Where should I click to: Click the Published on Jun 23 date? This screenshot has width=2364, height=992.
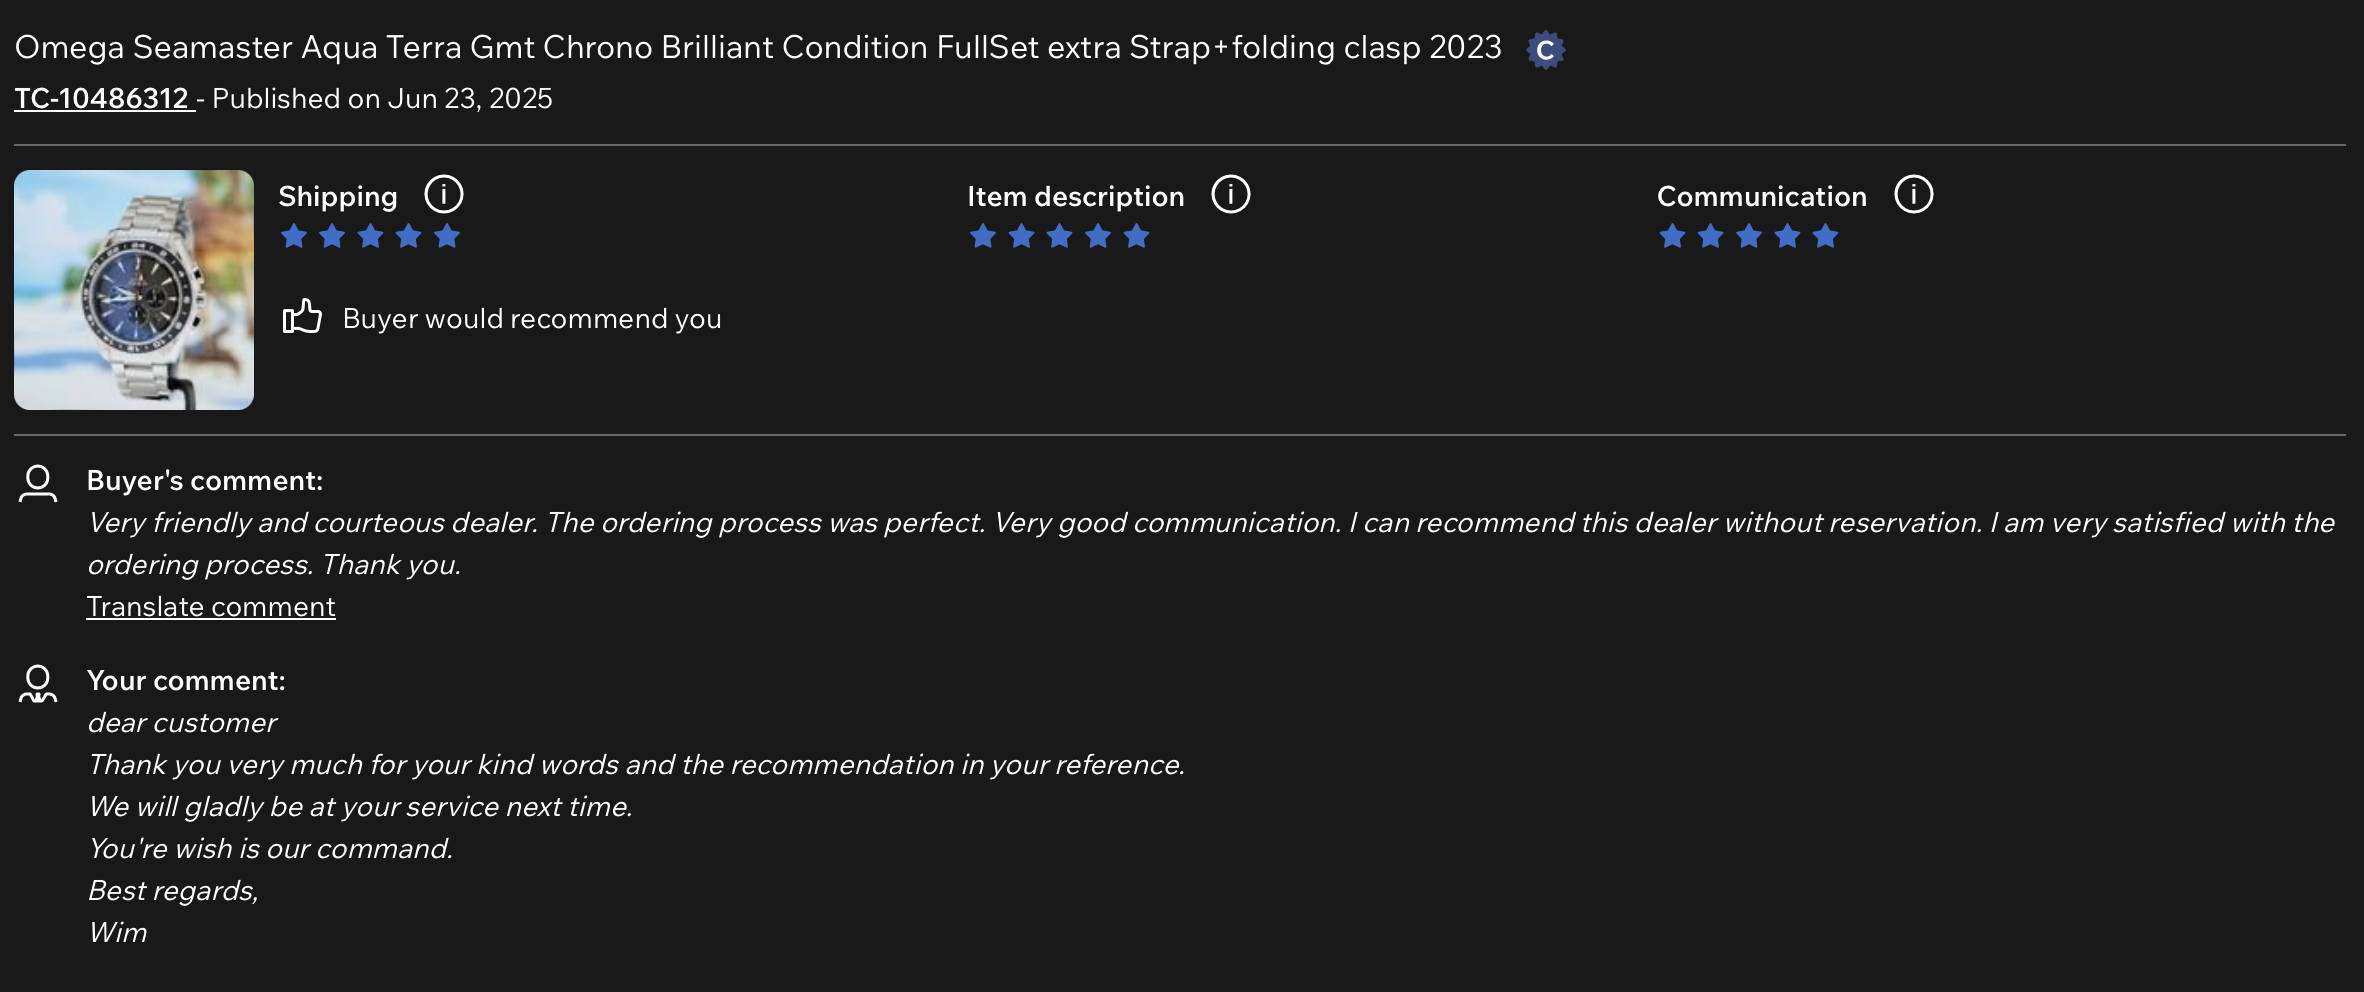point(382,99)
